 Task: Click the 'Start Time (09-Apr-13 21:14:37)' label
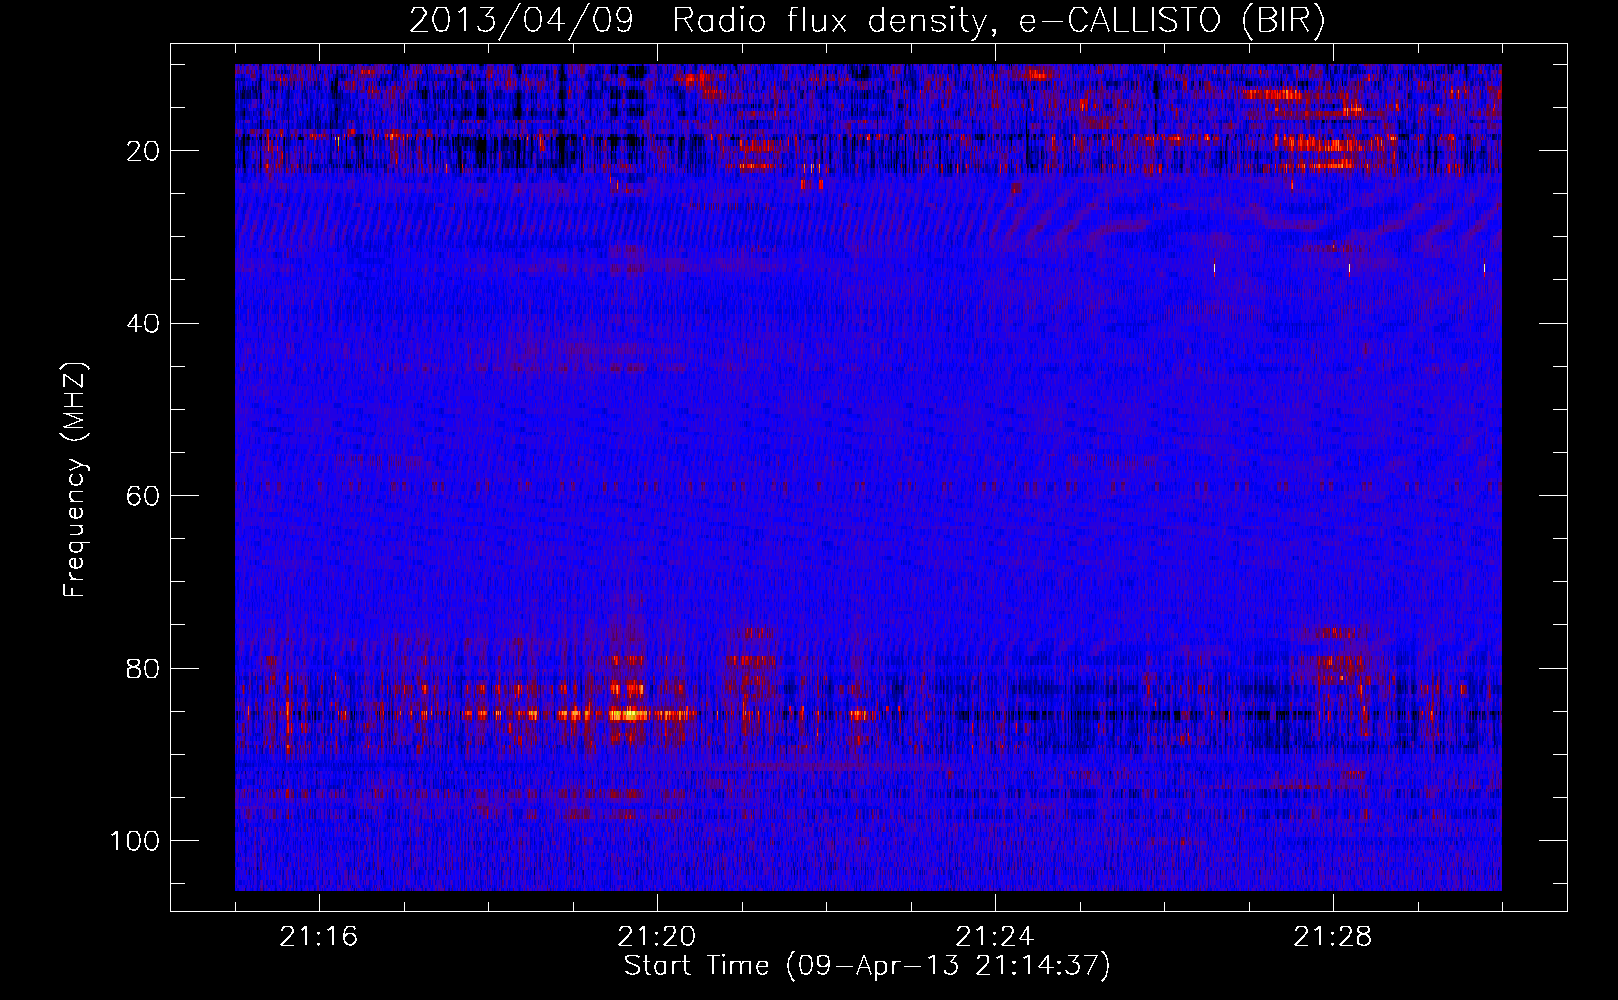point(867,966)
